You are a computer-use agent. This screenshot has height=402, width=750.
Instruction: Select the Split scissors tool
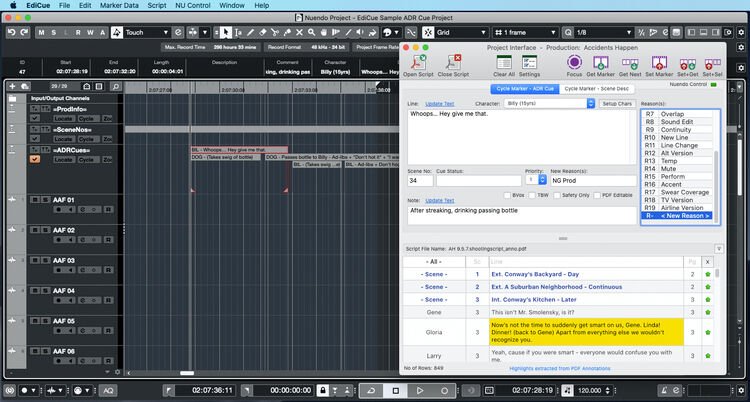(275, 33)
